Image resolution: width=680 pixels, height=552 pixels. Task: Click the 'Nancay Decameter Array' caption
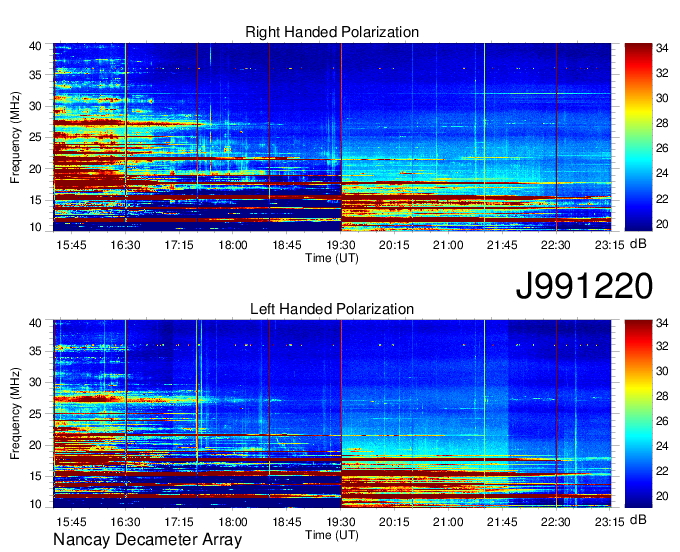click(x=147, y=539)
